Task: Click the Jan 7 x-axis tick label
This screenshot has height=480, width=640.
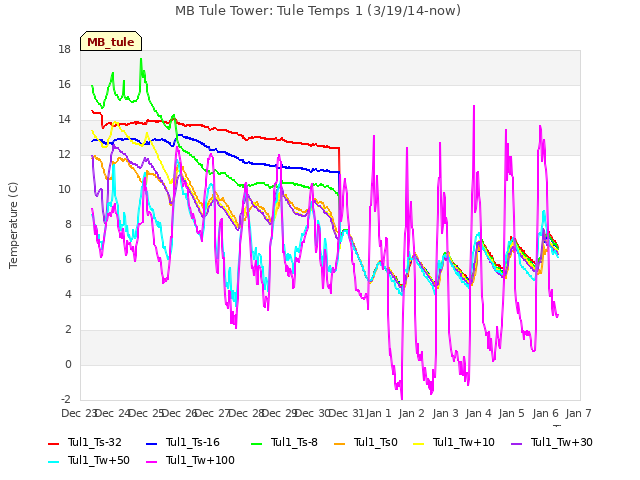Action: pos(578,413)
